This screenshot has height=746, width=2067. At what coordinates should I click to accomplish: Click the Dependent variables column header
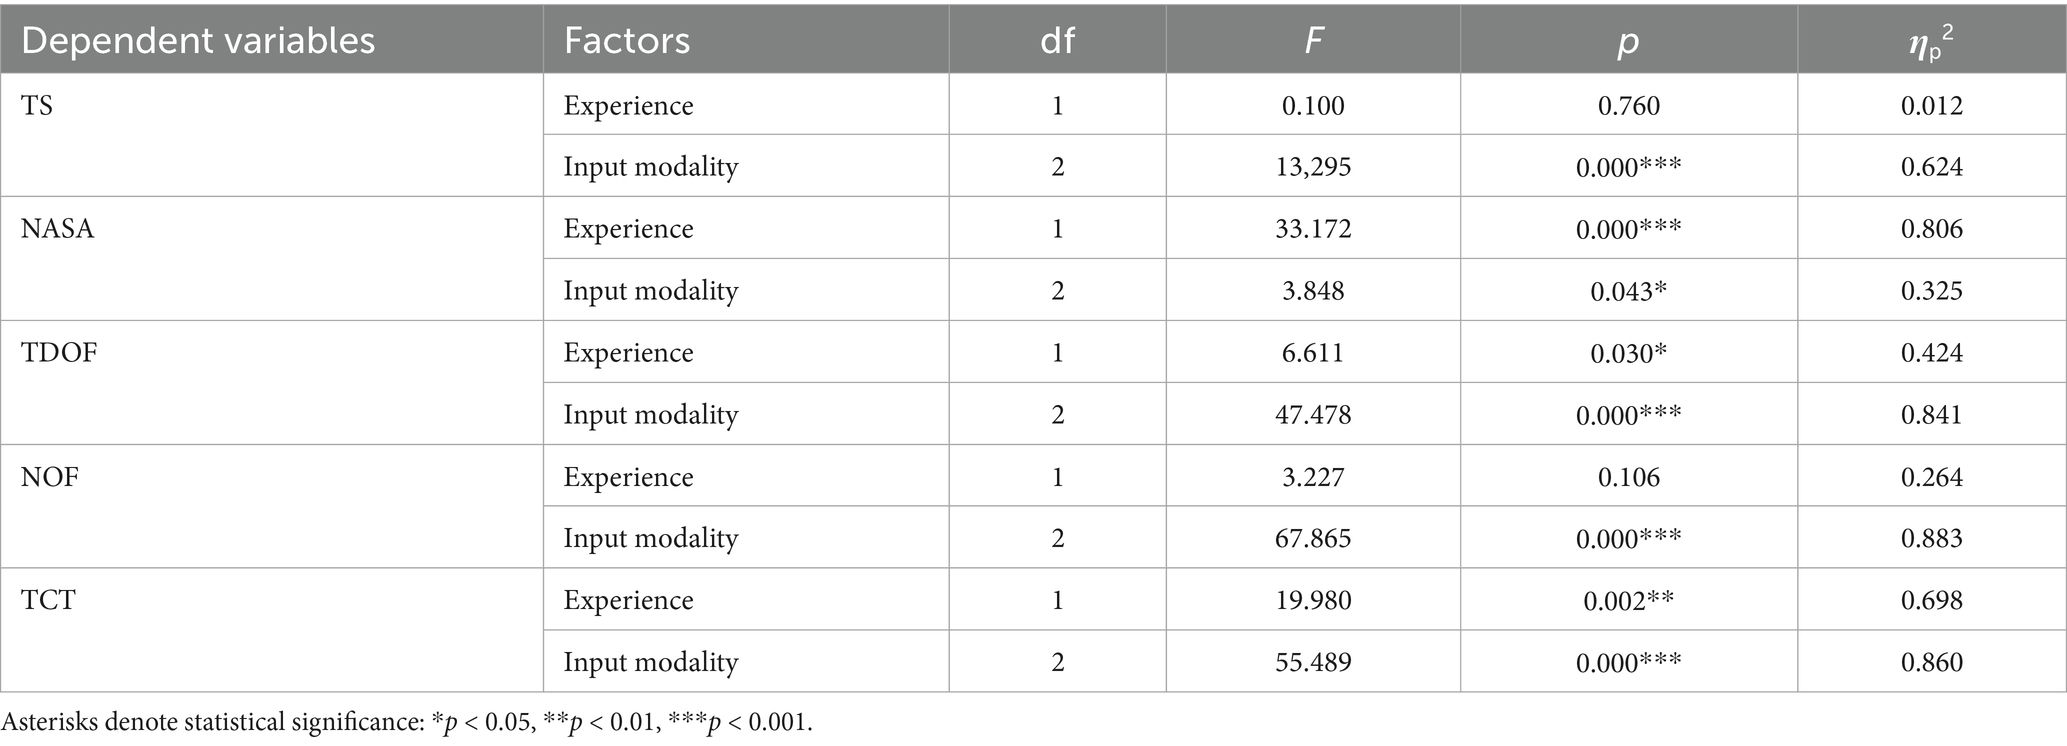tap(198, 41)
